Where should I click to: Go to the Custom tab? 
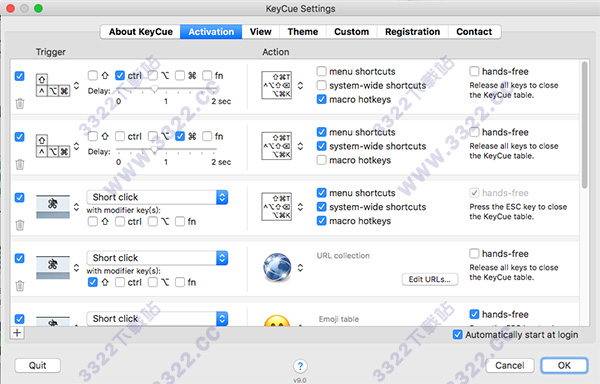click(x=352, y=32)
